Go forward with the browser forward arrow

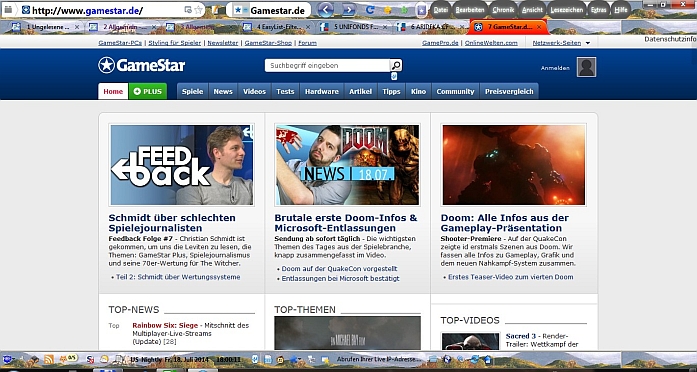point(349,9)
